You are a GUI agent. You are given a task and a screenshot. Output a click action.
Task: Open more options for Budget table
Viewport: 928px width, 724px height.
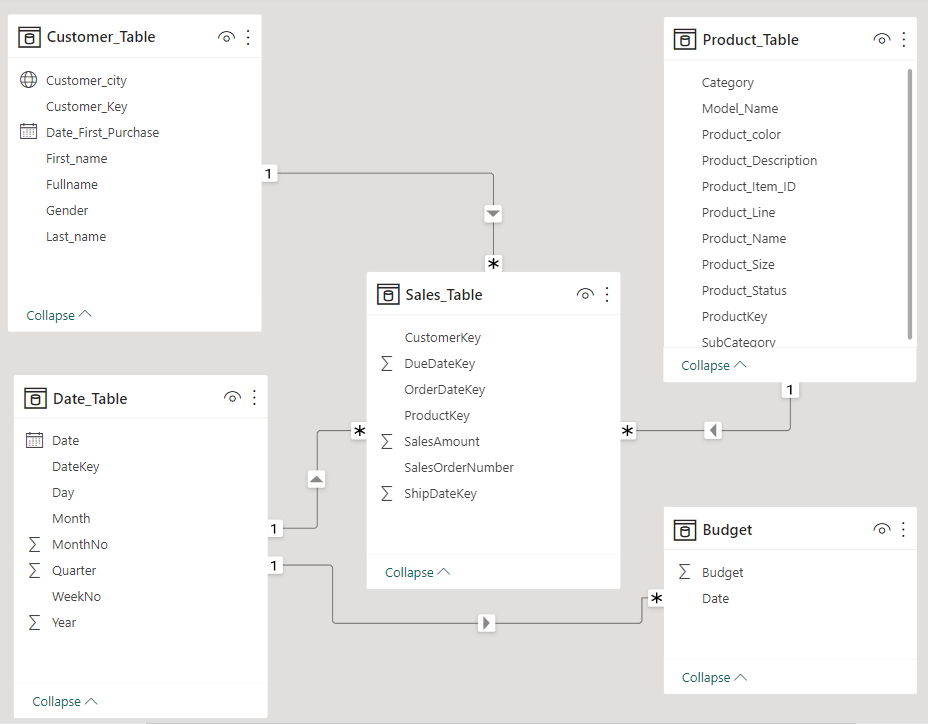903,529
